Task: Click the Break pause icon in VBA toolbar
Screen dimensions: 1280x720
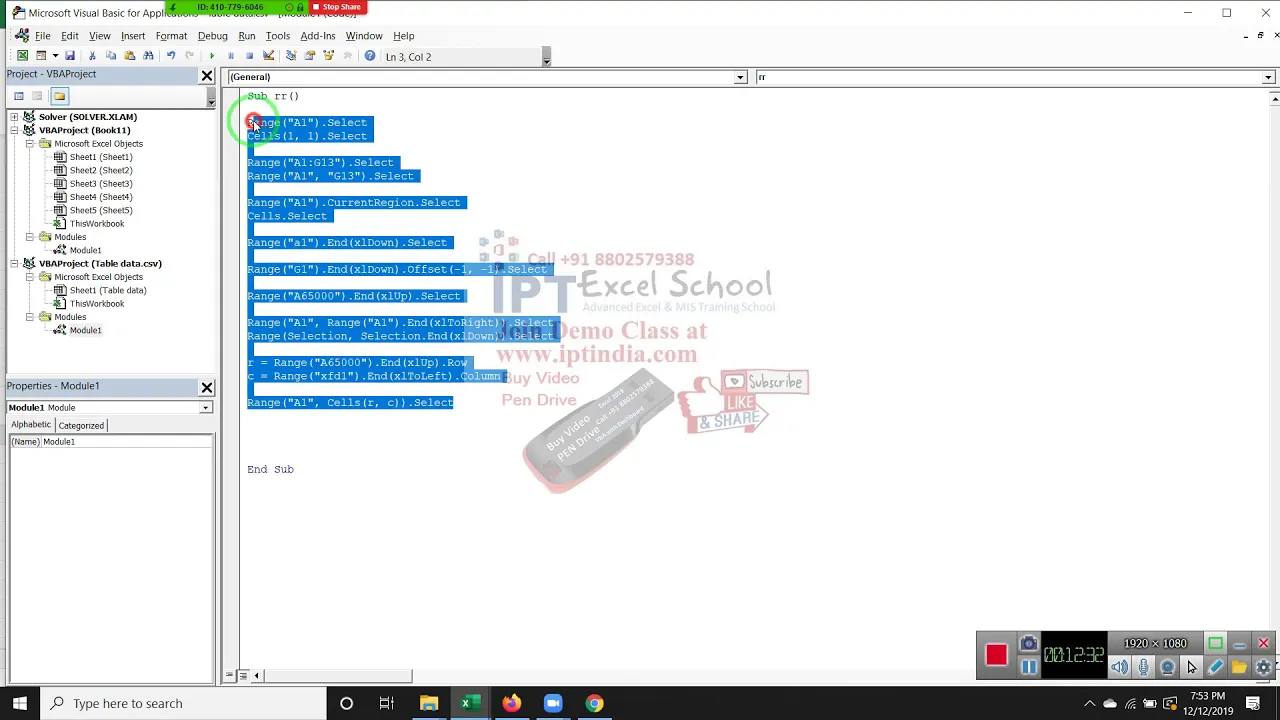Action: 230,56
